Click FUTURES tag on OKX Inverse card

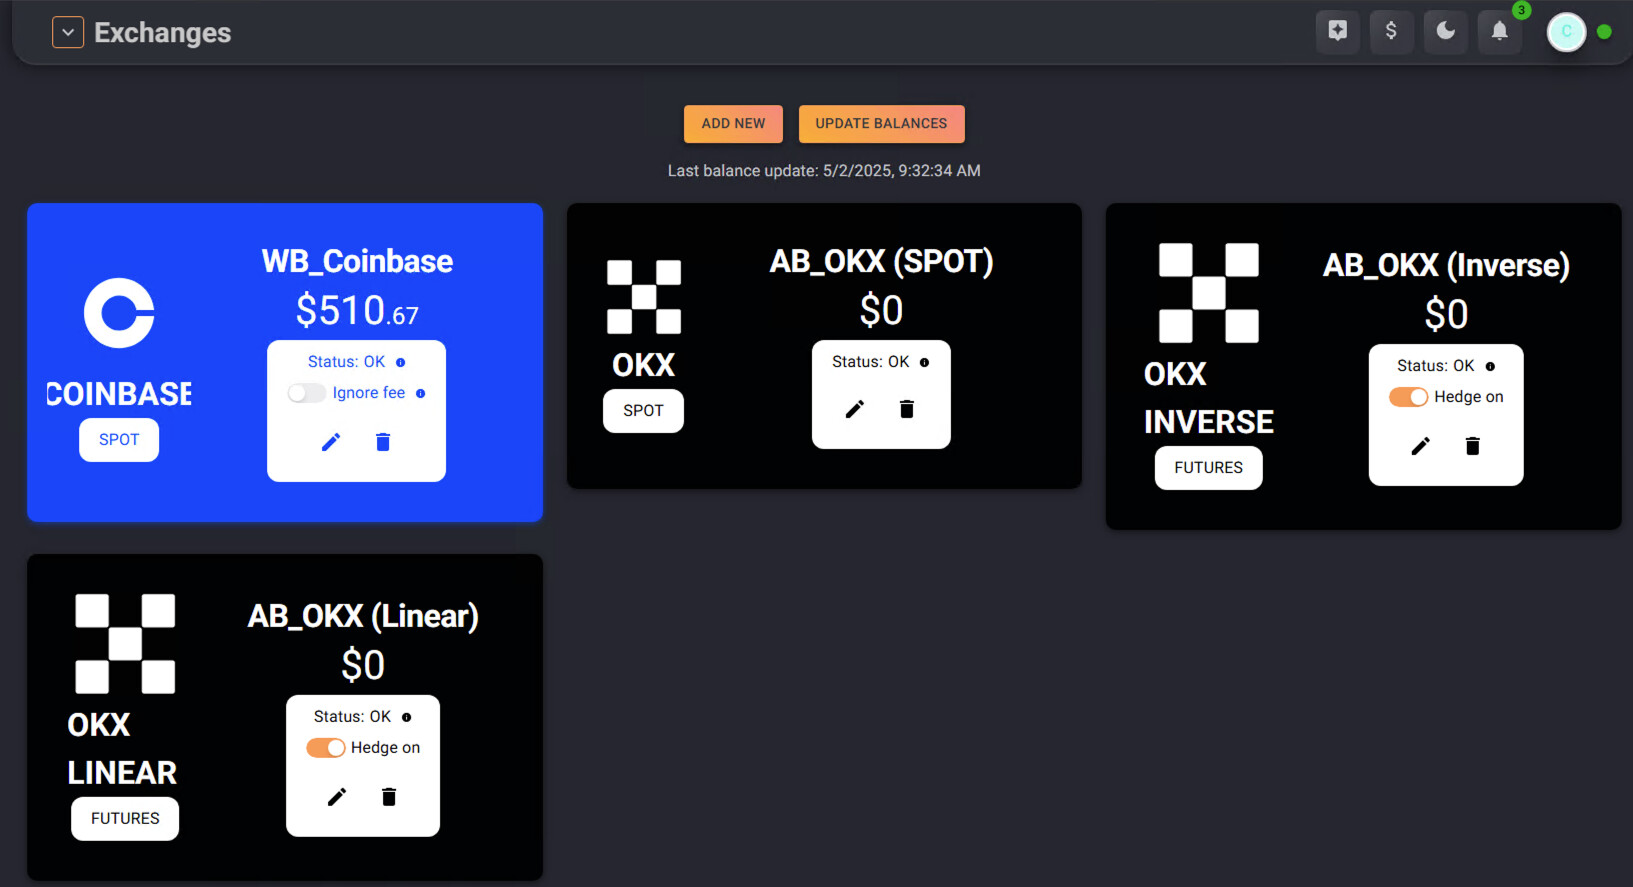(x=1209, y=468)
